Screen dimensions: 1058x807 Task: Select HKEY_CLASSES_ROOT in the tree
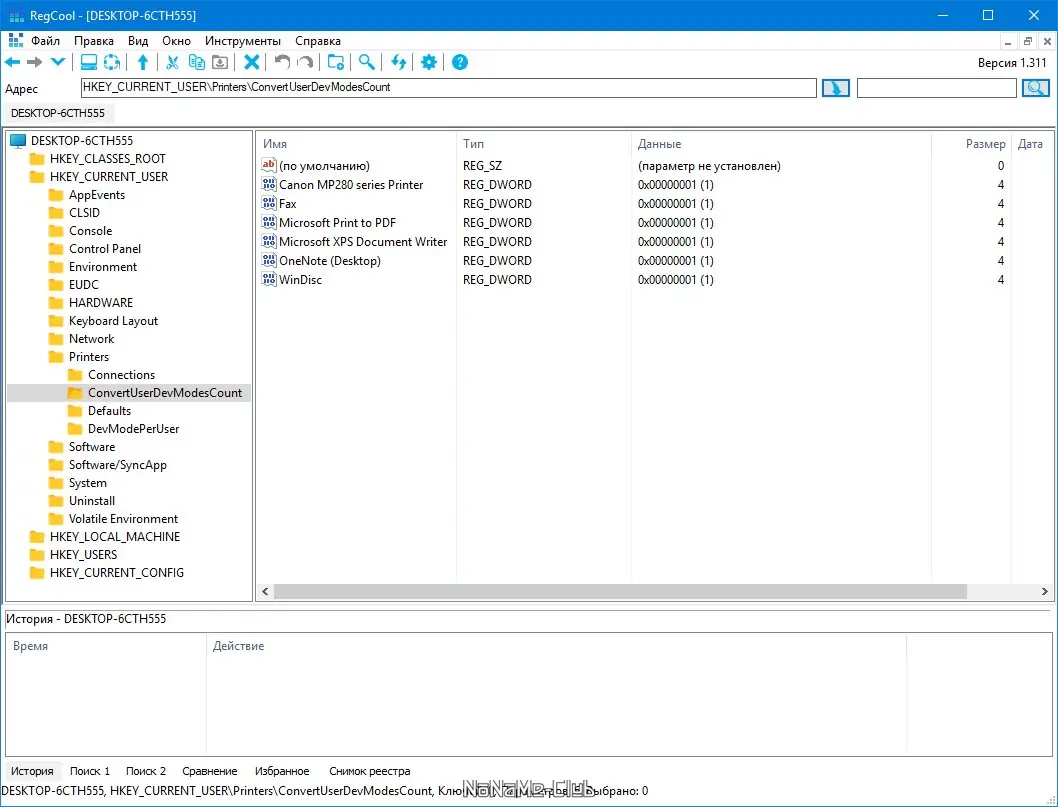coord(107,159)
